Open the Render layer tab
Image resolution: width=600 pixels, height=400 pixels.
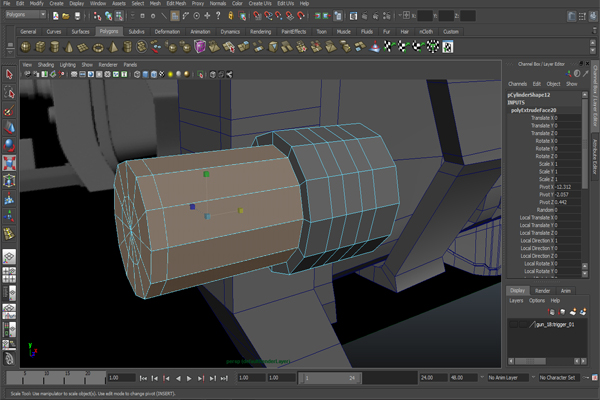click(x=542, y=291)
